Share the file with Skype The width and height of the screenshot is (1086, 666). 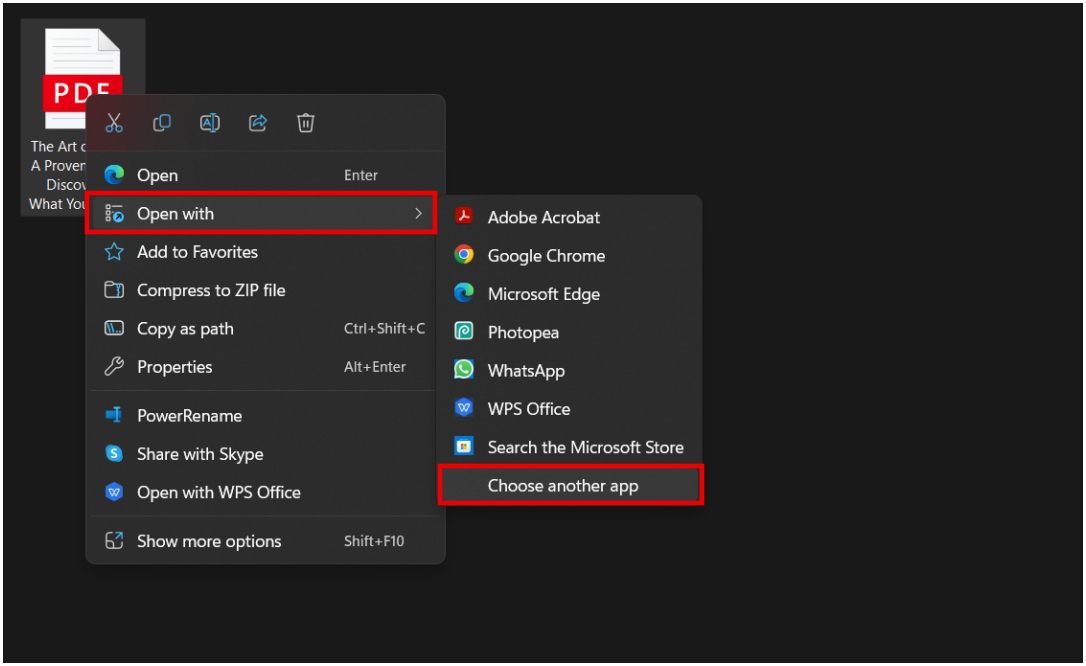pos(199,454)
